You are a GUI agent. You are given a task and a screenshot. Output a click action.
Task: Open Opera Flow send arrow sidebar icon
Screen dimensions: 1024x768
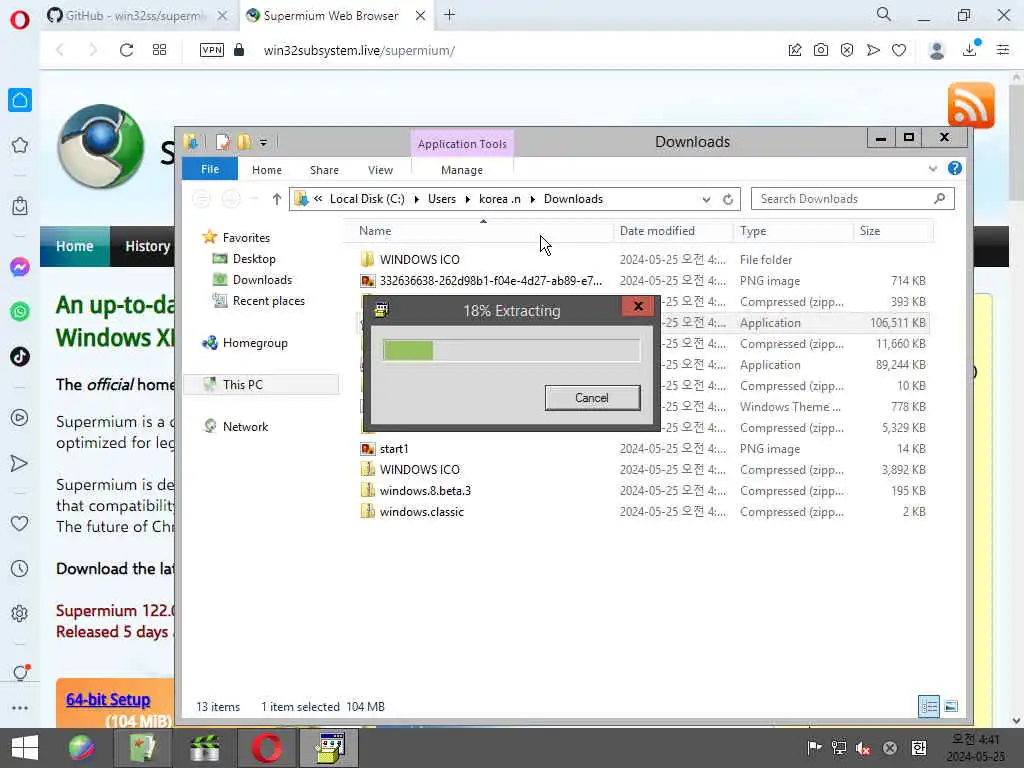point(20,464)
